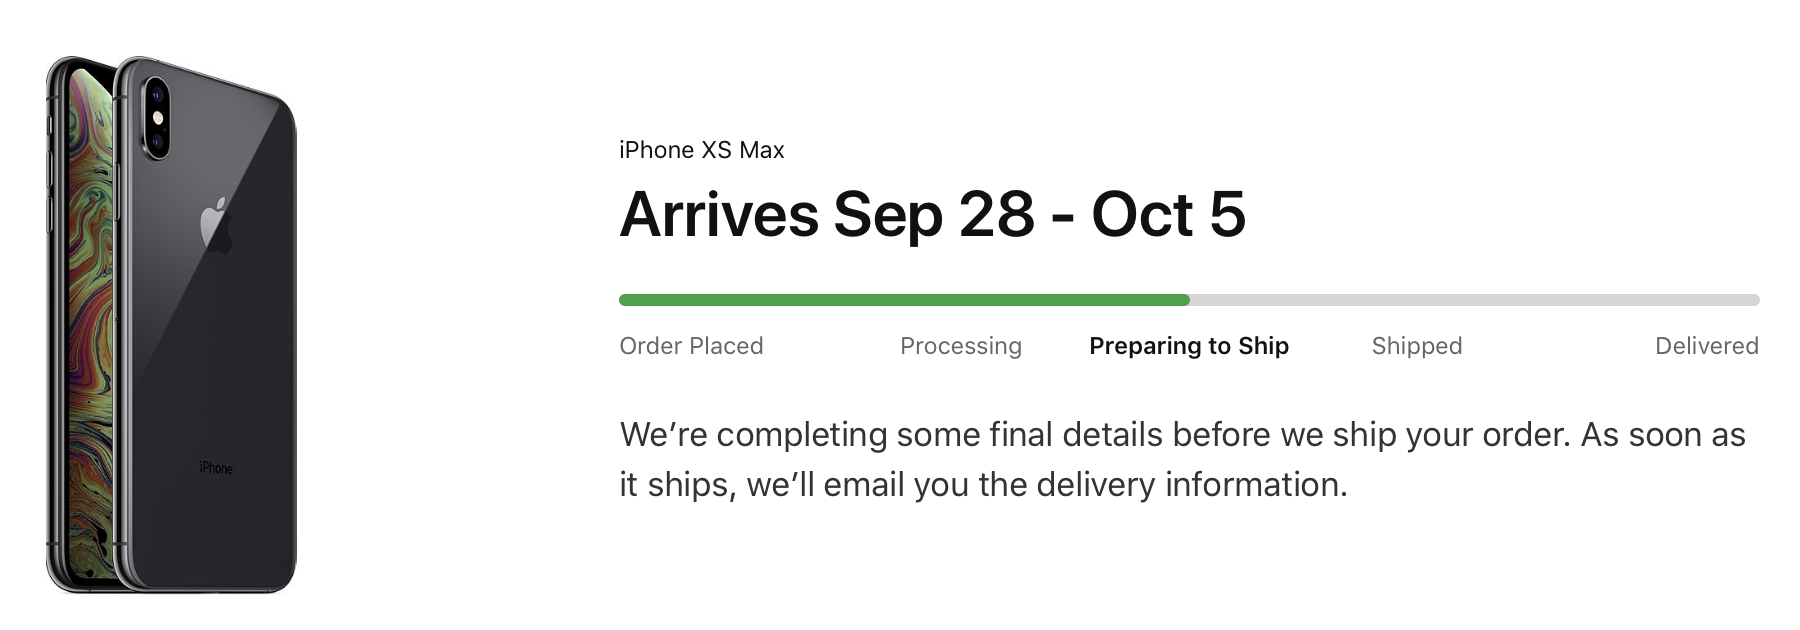This screenshot has height=630, width=1800.
Task: Select the "Preparing to Ship" status step
Action: [1188, 346]
